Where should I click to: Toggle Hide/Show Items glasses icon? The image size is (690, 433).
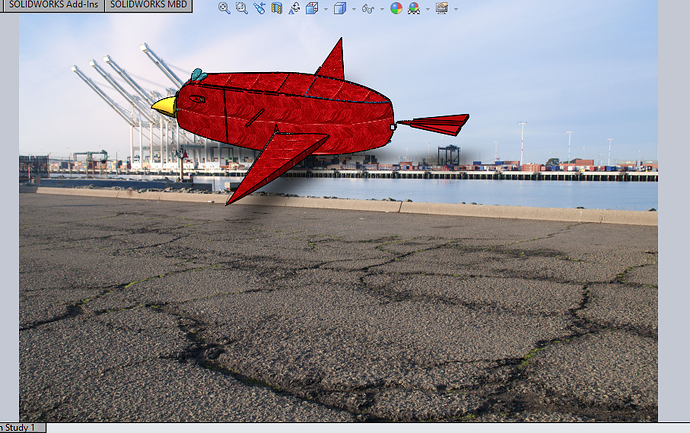[367, 8]
